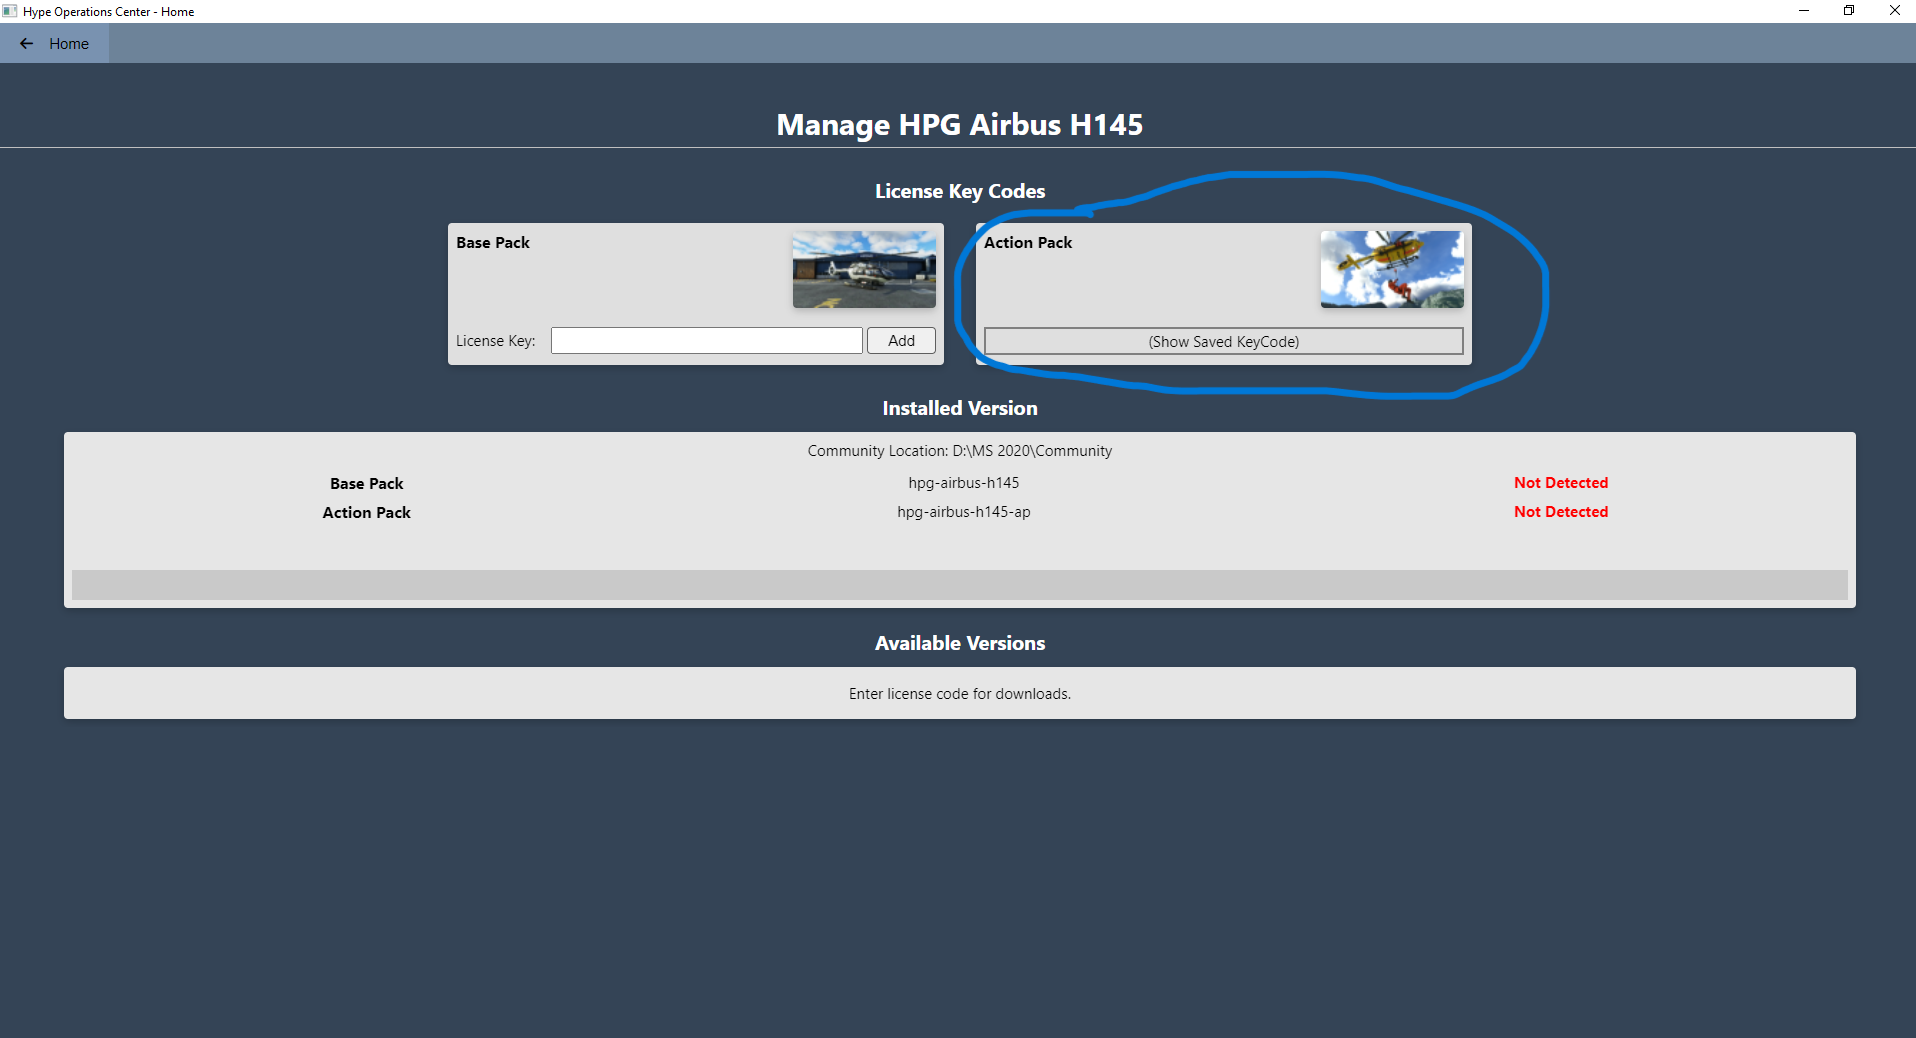The image size is (1916, 1038).
Task: Click Not Detected status for Base Pack
Action: click(1560, 483)
